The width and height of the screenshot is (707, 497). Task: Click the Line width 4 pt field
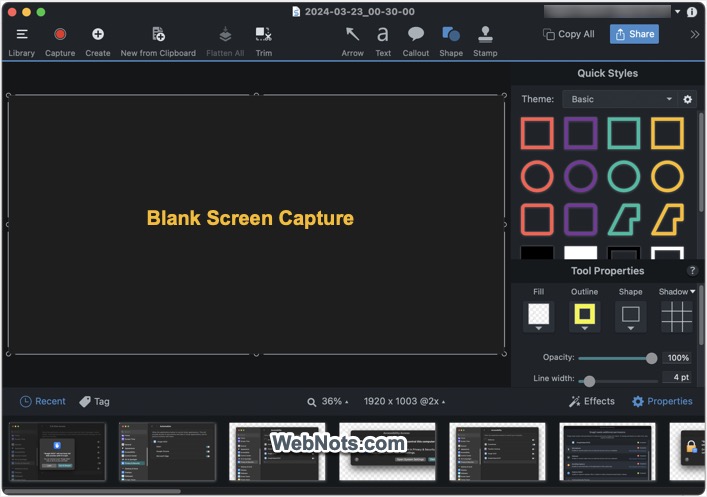pyautogui.click(x=677, y=377)
